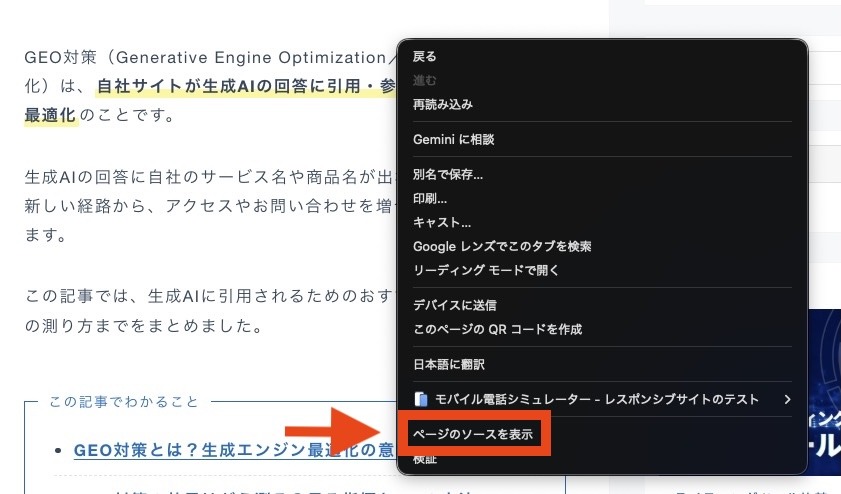Click paragraph line 生成AIの回答に自社のサービス名

point(209,177)
